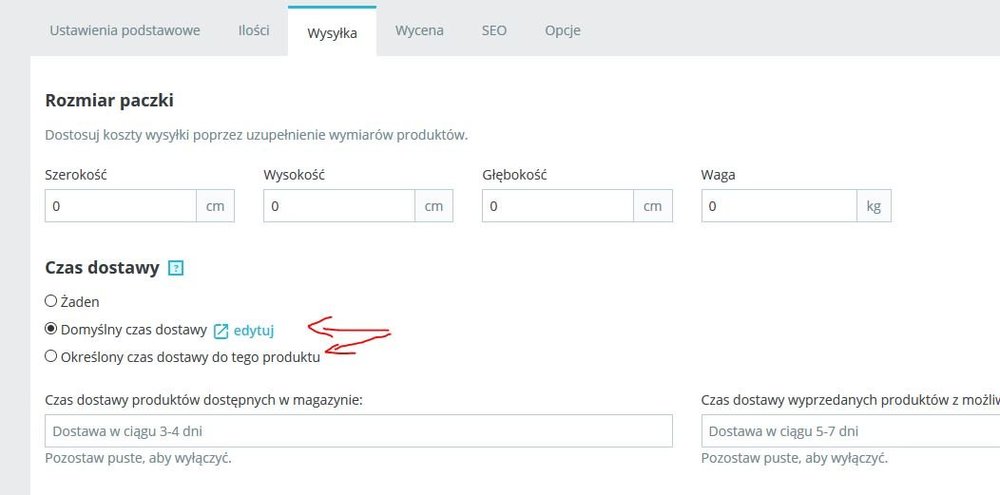Click the in-stock delivery time field
Viewport: 1000px width, 495px height.
click(358, 431)
